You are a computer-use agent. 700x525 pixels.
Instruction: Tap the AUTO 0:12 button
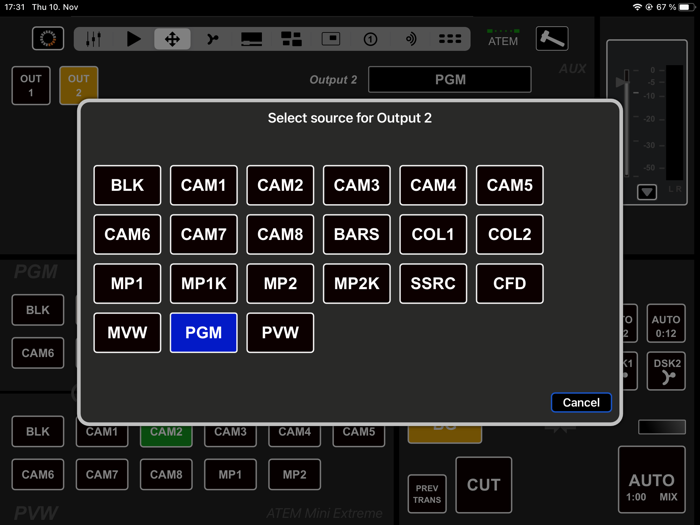666,324
